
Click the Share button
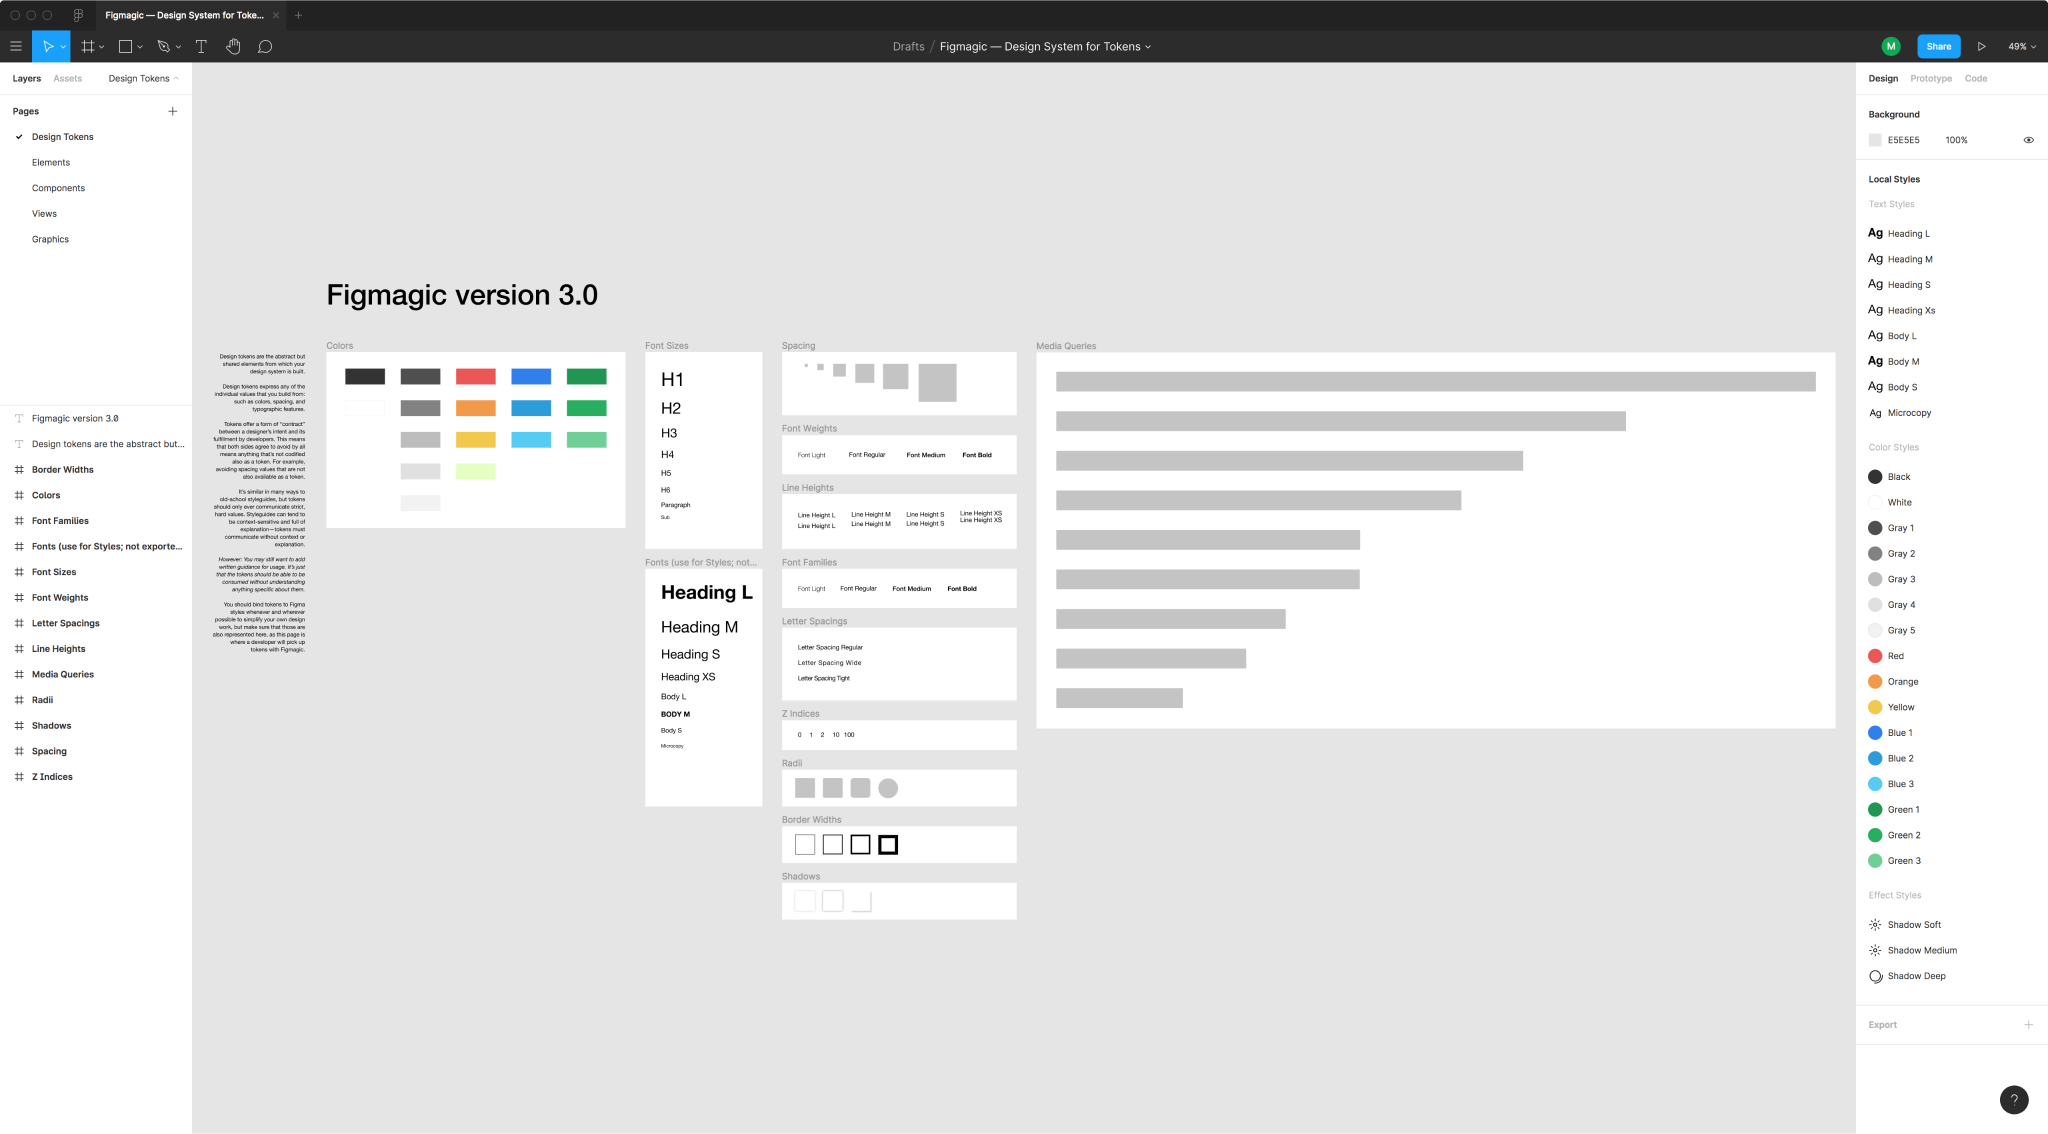1939,46
